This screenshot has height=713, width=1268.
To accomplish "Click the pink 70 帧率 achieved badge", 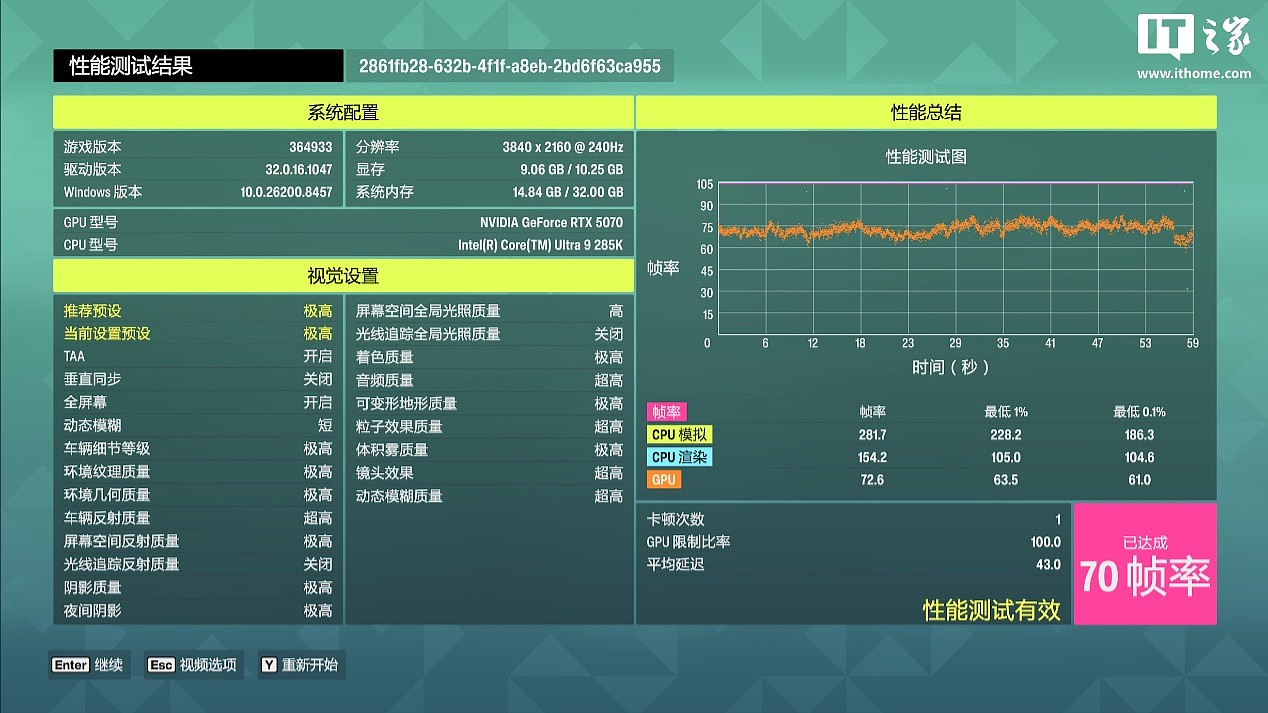I will [x=1145, y=564].
